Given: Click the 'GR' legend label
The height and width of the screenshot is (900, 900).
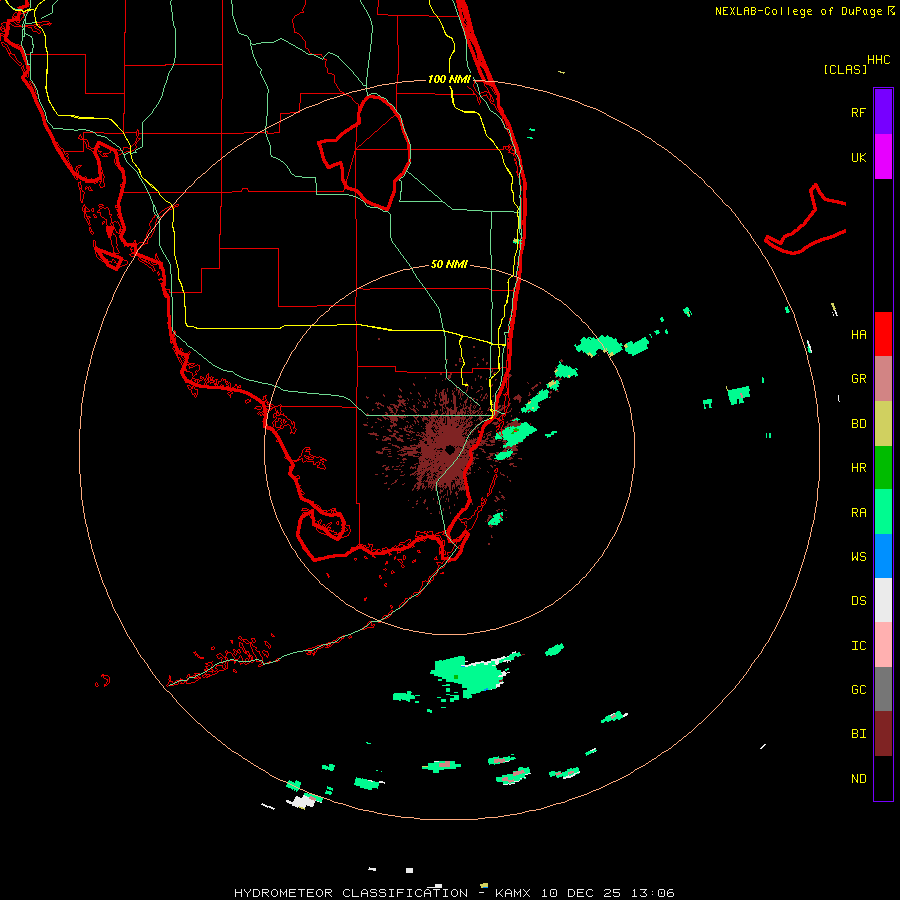Looking at the screenshot, I should click(858, 379).
